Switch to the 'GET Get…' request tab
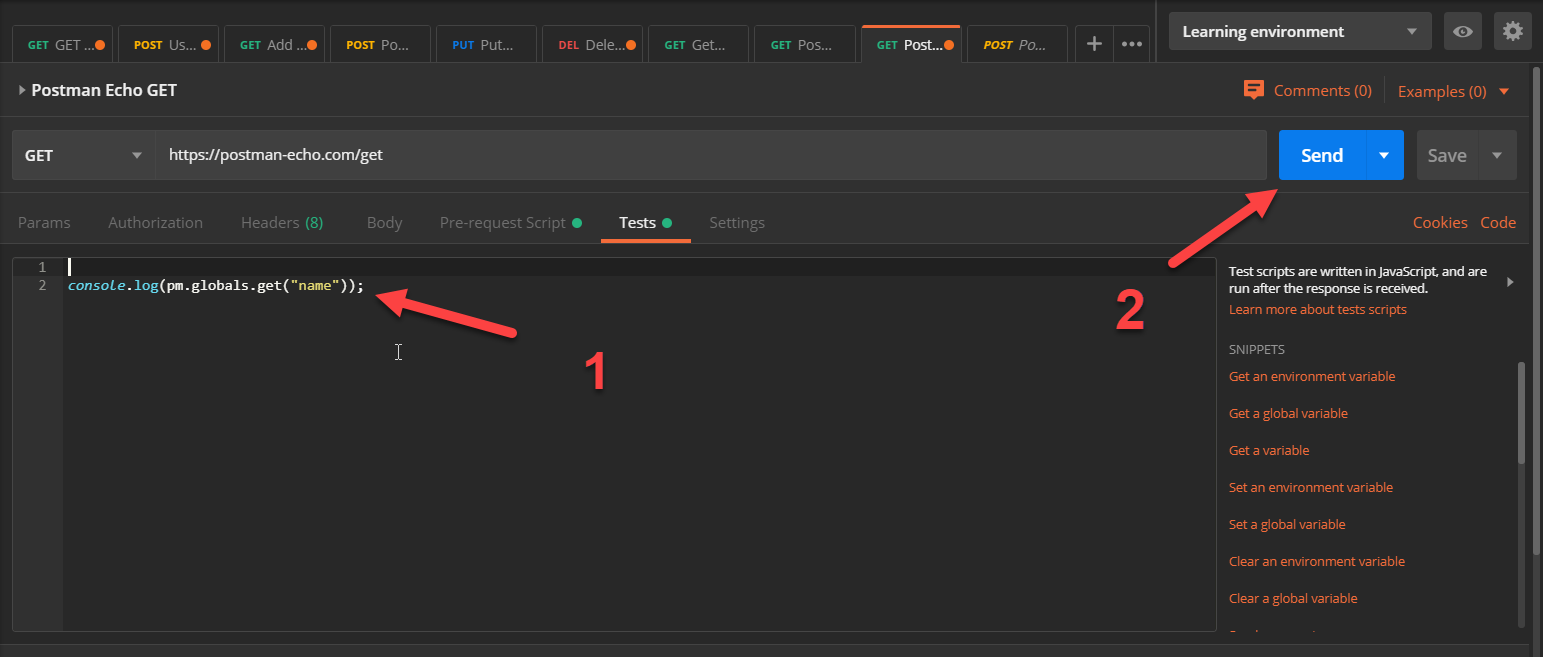The height and width of the screenshot is (657, 1543). [x=700, y=44]
